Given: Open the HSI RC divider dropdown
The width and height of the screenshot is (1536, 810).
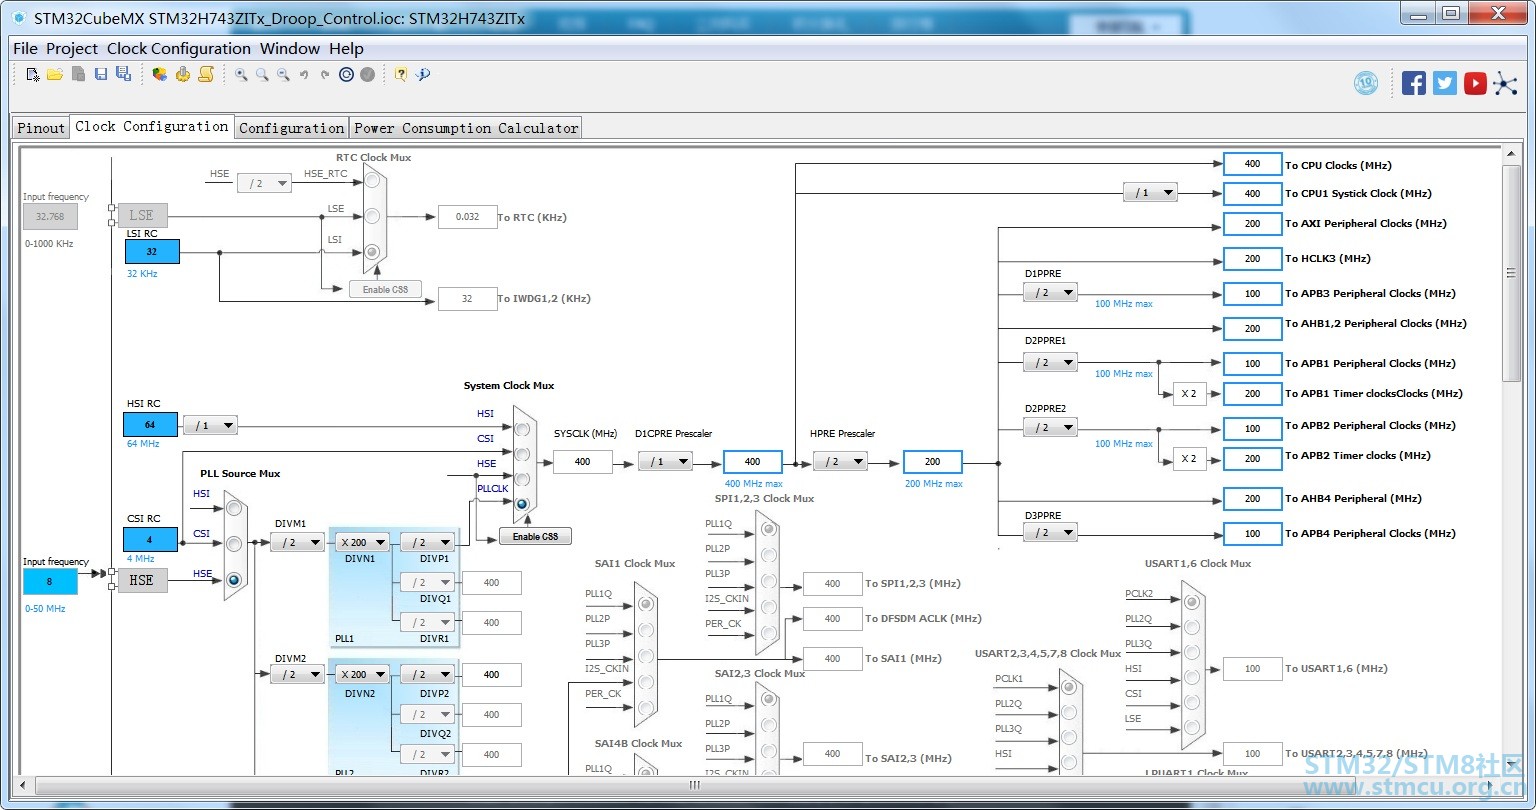Looking at the screenshot, I should 210,425.
